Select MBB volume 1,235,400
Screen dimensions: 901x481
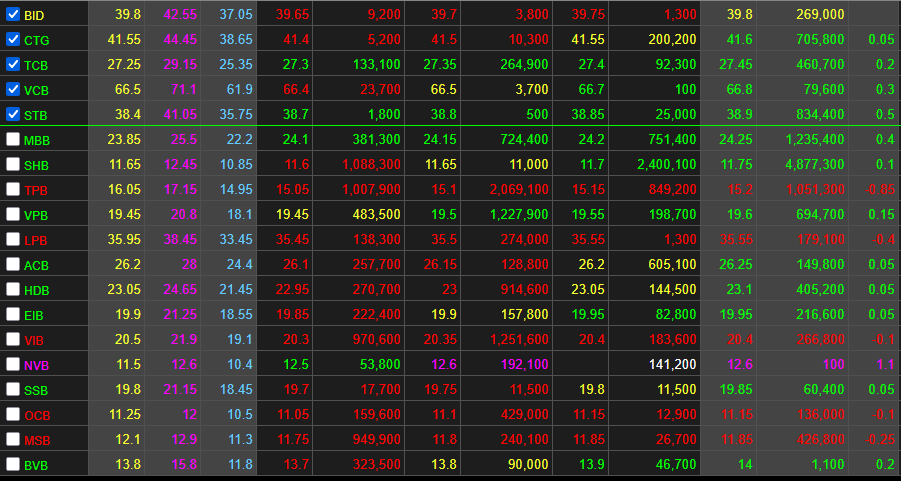813,140
